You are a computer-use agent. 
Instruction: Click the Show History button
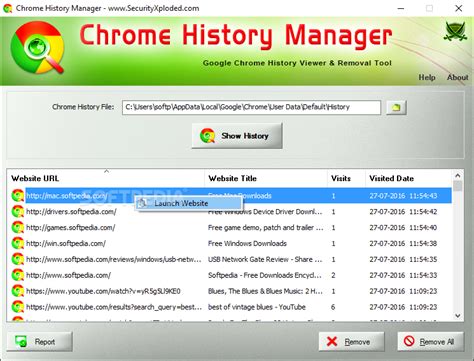(x=237, y=136)
